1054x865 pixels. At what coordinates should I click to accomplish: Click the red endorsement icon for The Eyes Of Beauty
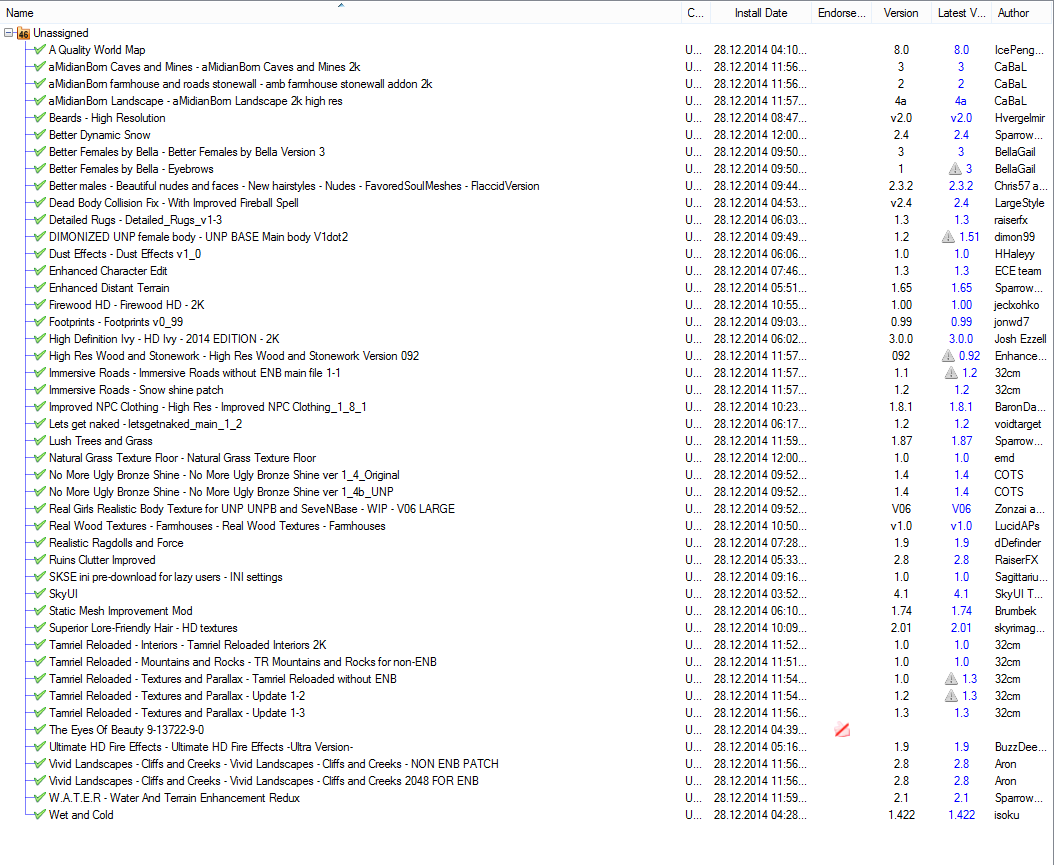pos(842,729)
